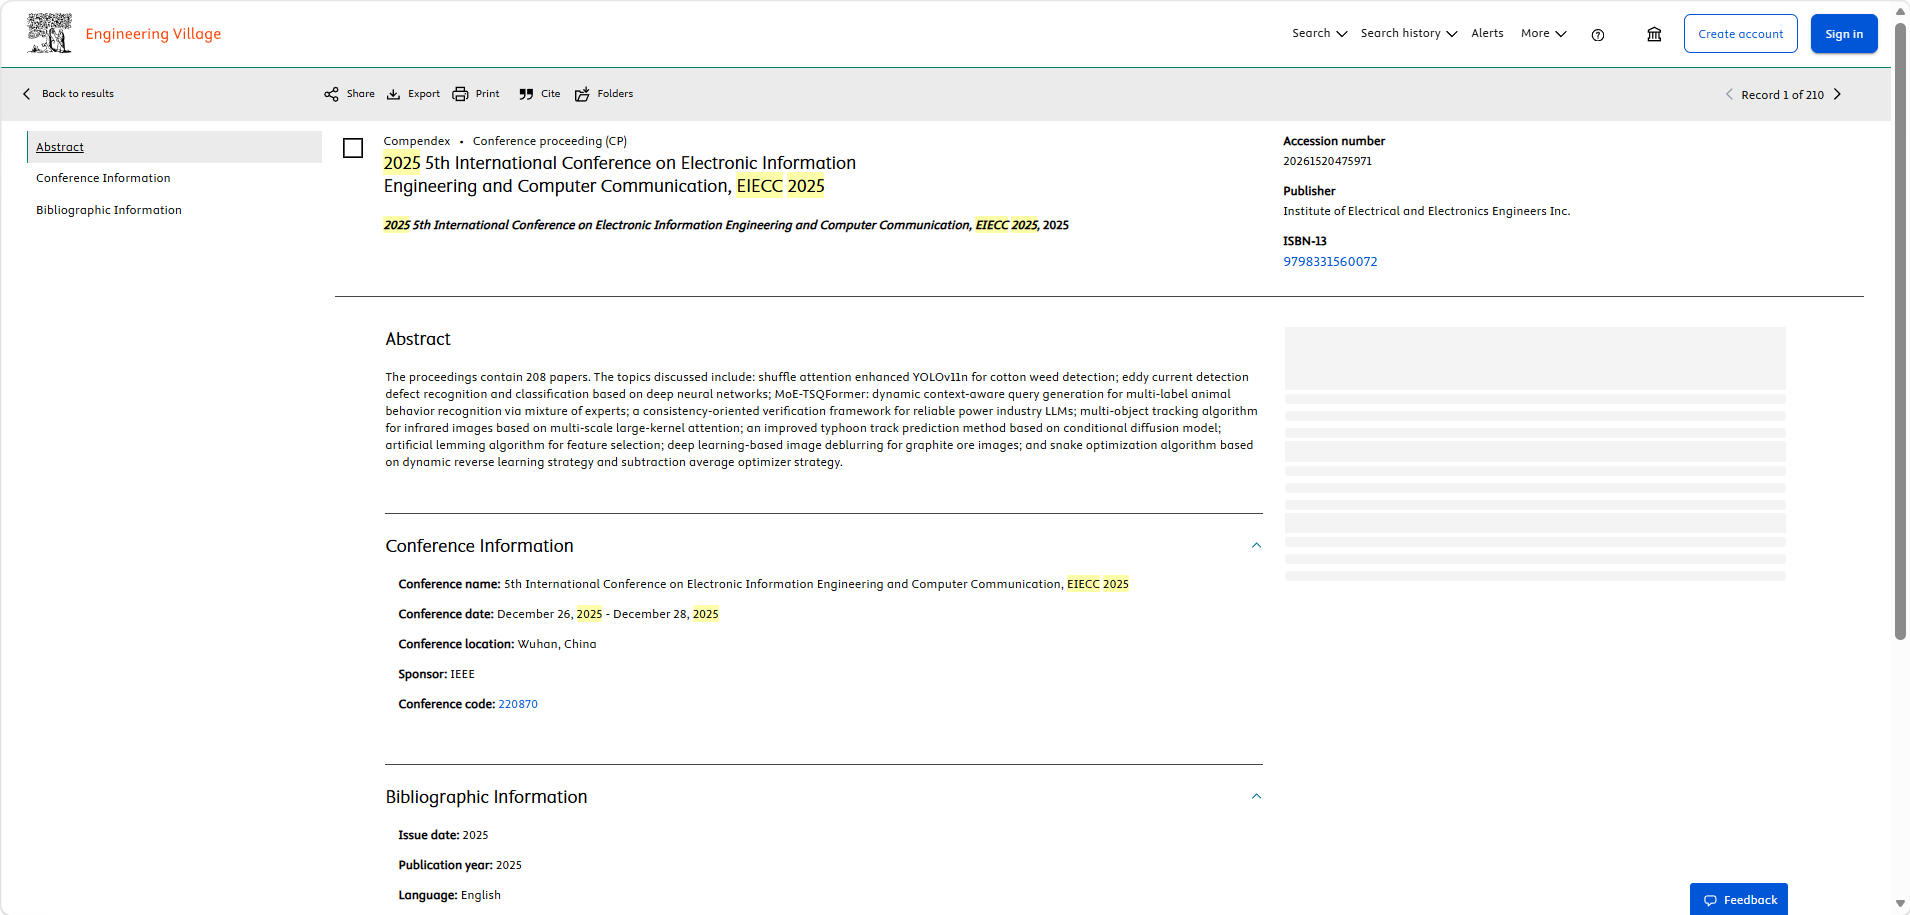
Task: Click the accession number 20261520475971
Action: click(1327, 161)
